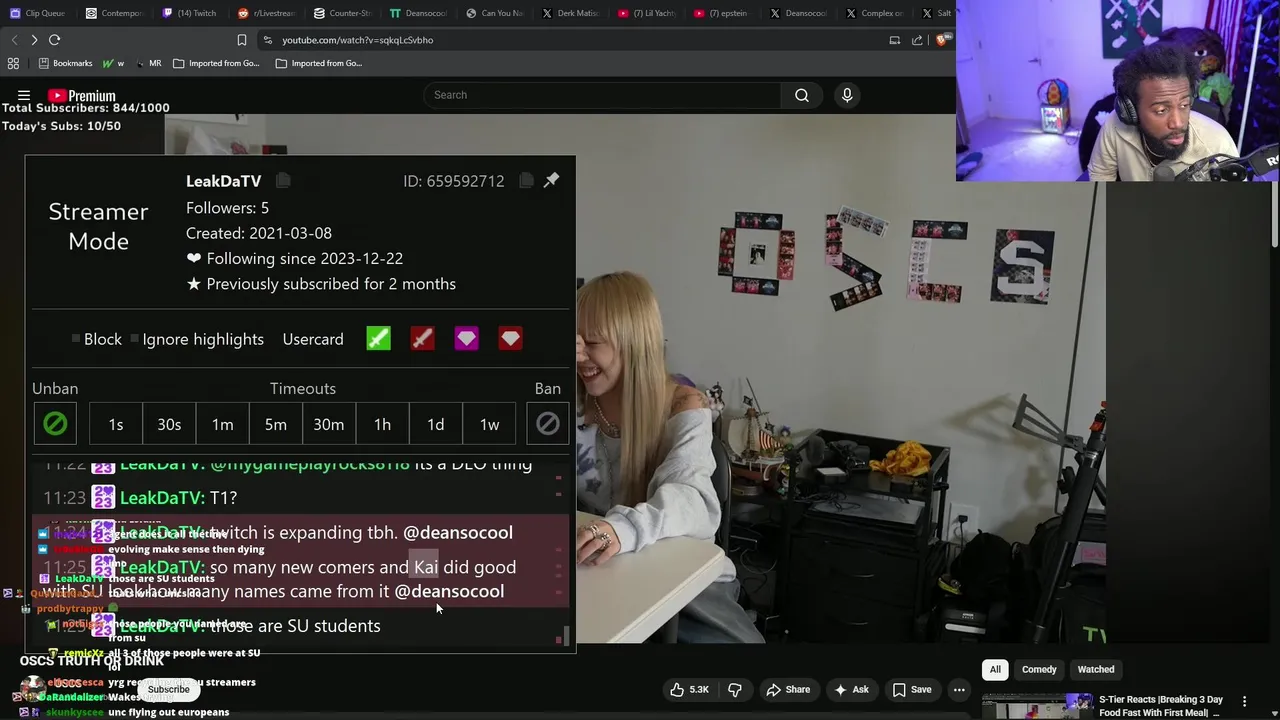Viewport: 1280px width, 720px height.
Task: Click the YouTube search magnifier button
Action: point(802,95)
